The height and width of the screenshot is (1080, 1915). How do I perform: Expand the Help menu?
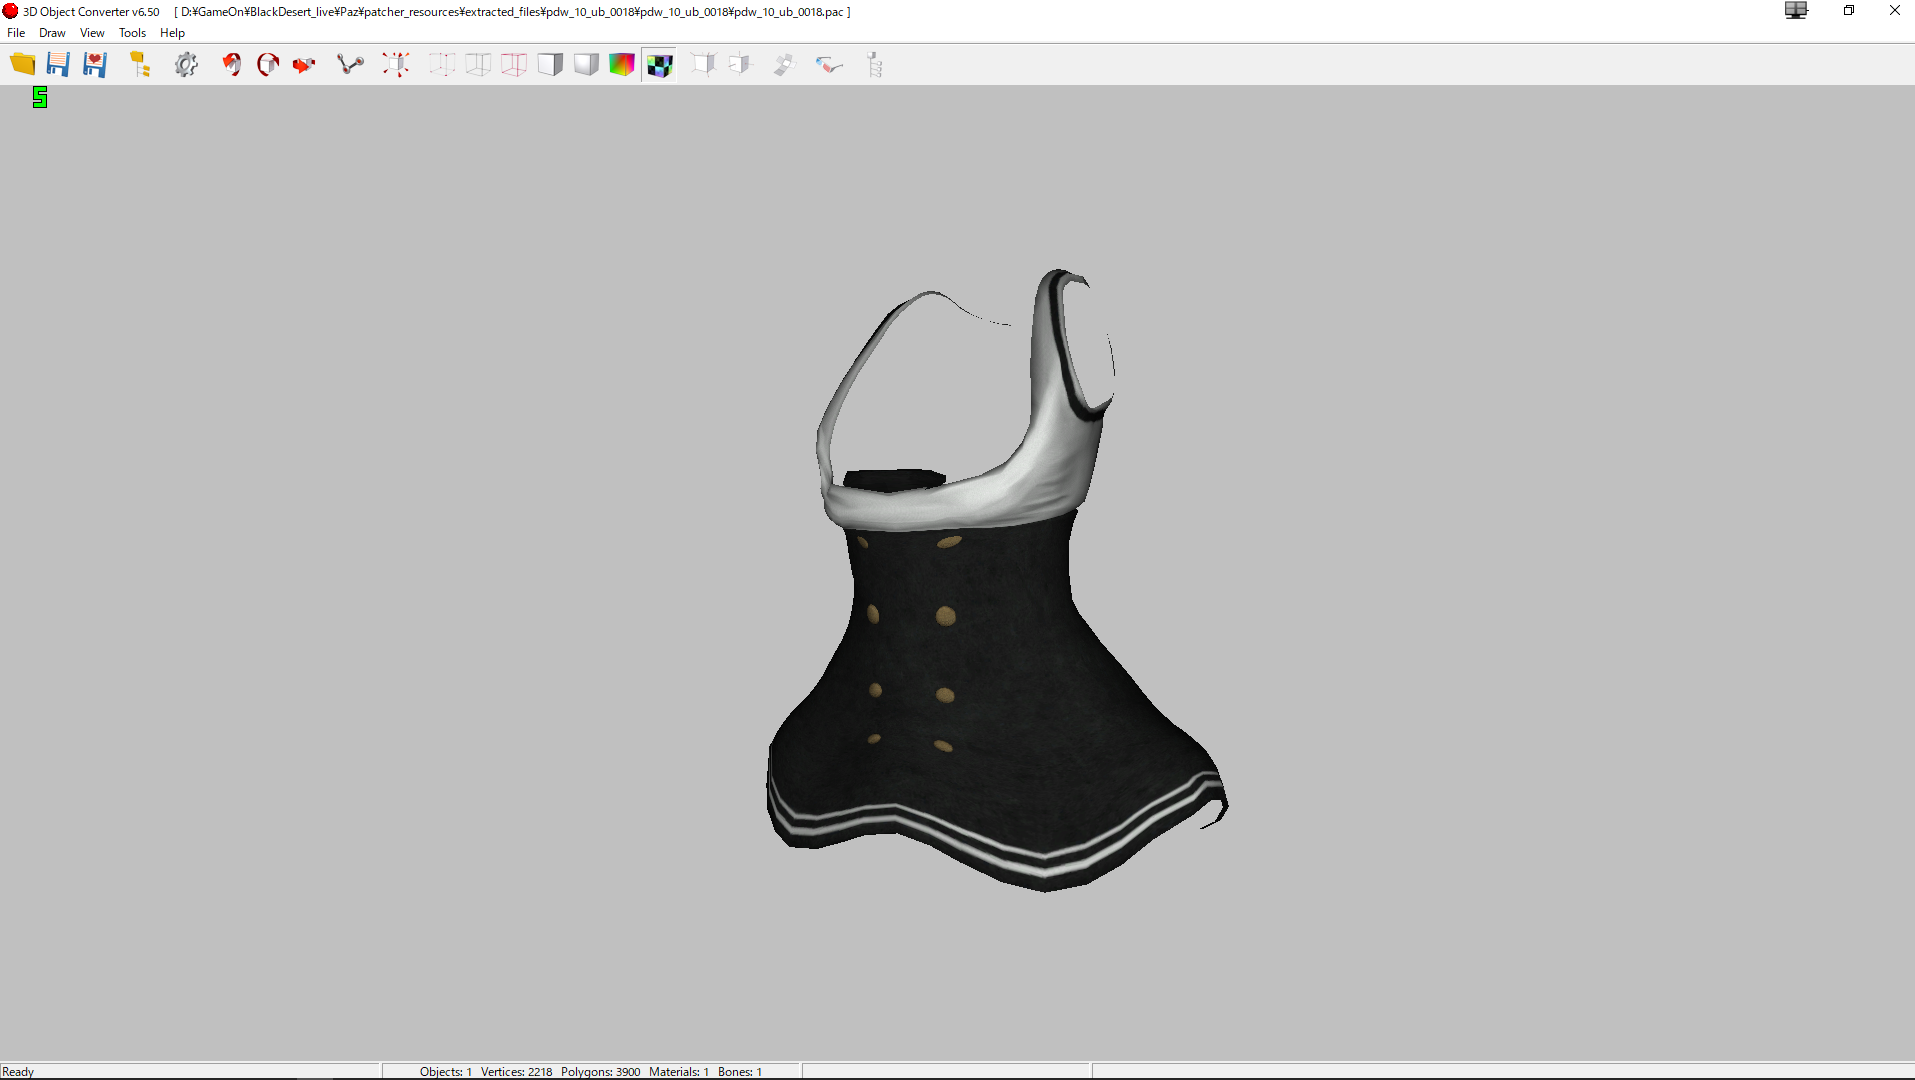pyautogui.click(x=172, y=33)
